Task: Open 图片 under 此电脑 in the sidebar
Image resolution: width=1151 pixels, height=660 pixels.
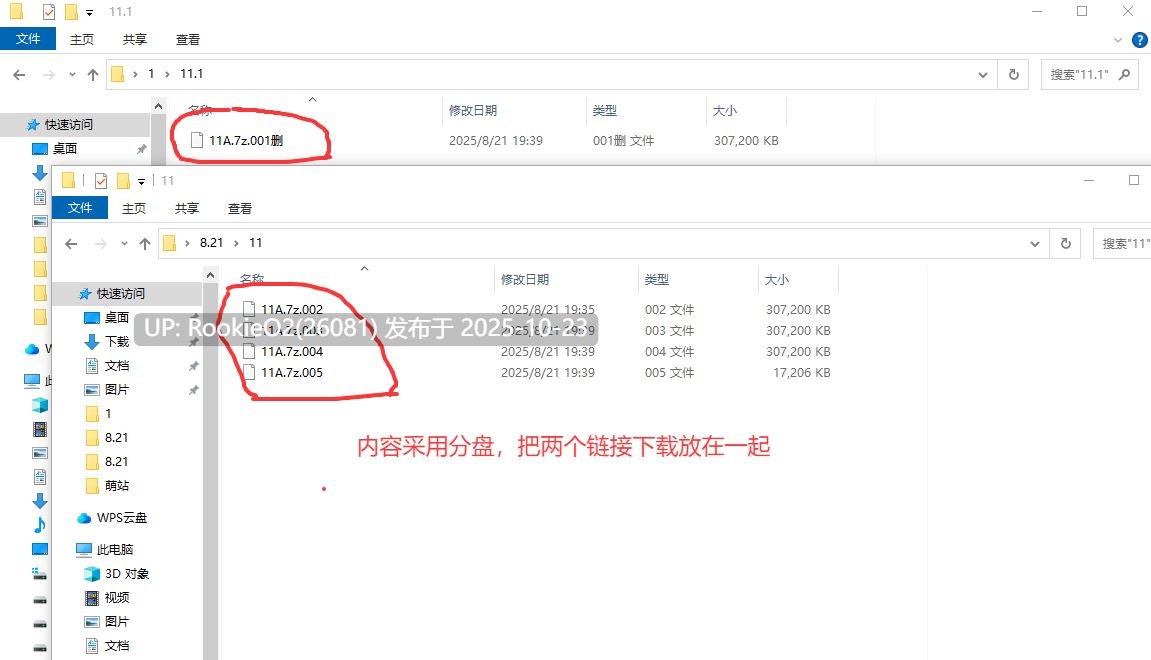Action: tap(117, 621)
